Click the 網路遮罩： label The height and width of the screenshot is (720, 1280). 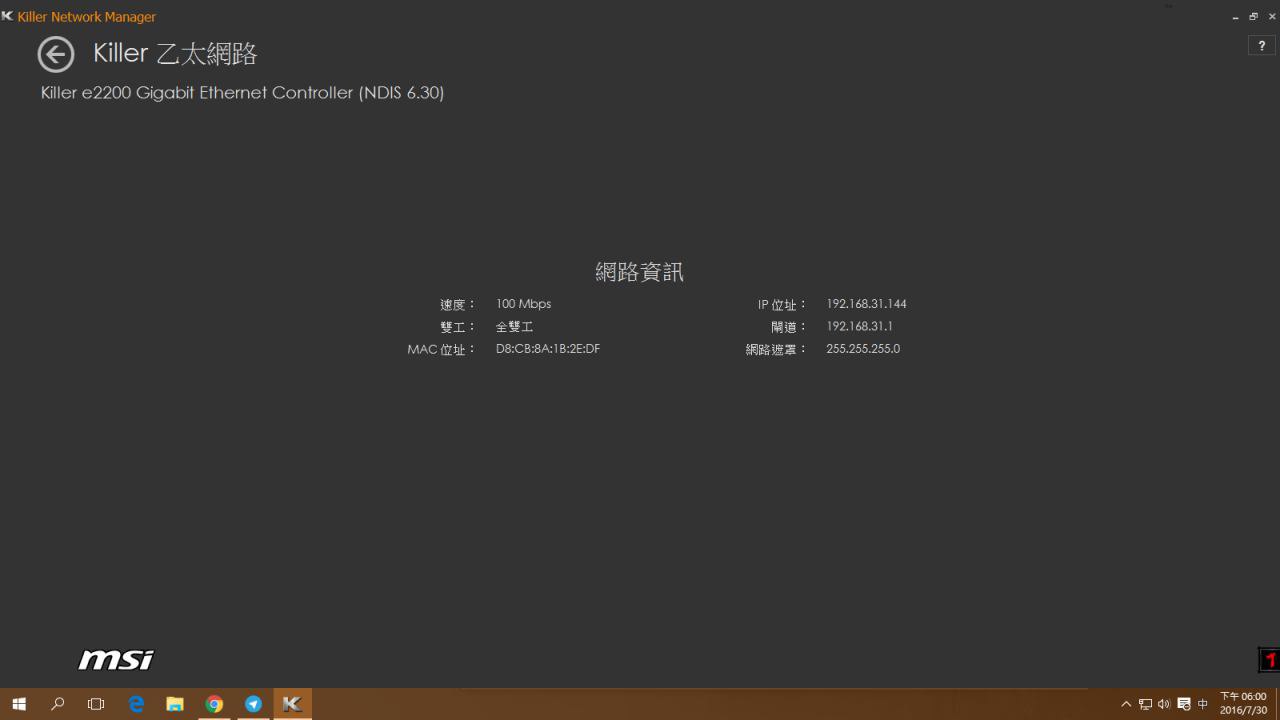pyautogui.click(x=776, y=350)
